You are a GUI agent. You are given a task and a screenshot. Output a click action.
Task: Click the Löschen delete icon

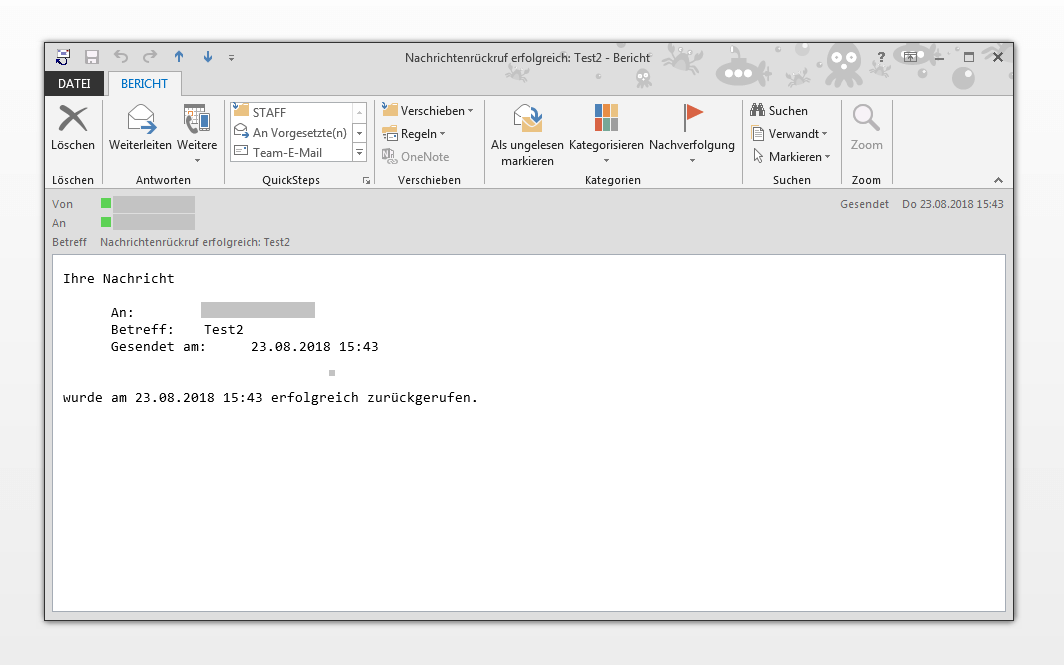pyautogui.click(x=73, y=120)
